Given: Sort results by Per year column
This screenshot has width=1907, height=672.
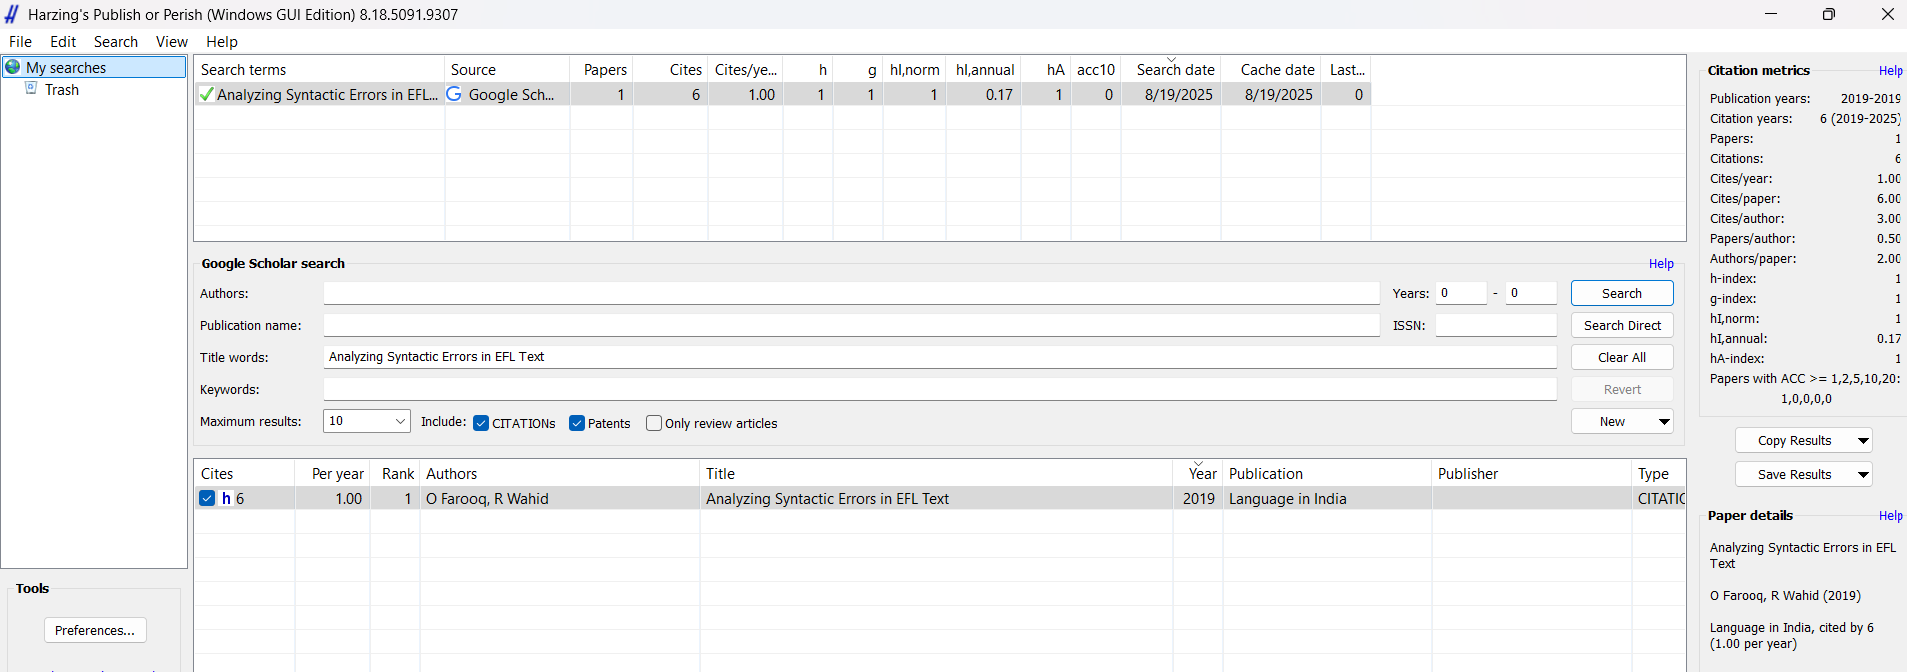Looking at the screenshot, I should point(333,474).
